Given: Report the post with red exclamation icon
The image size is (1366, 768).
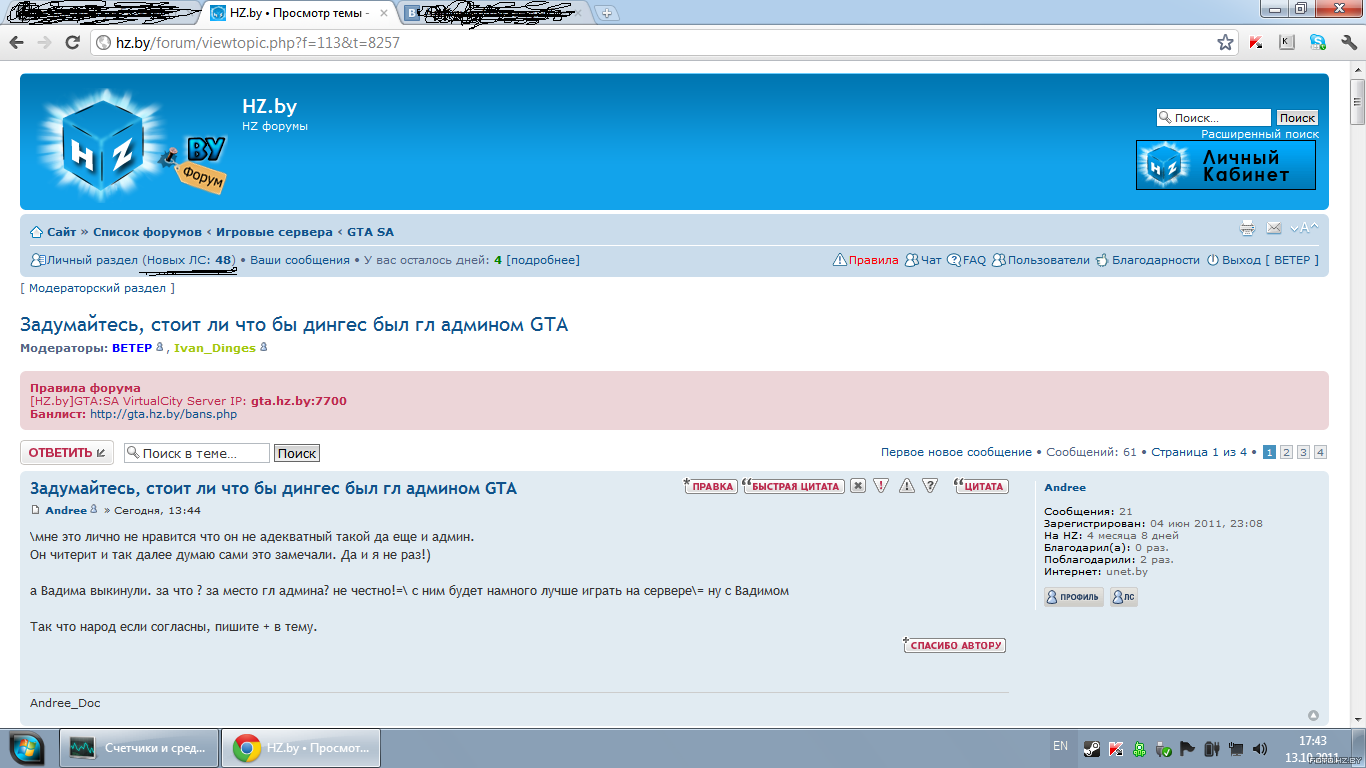Looking at the screenshot, I should (x=881, y=487).
